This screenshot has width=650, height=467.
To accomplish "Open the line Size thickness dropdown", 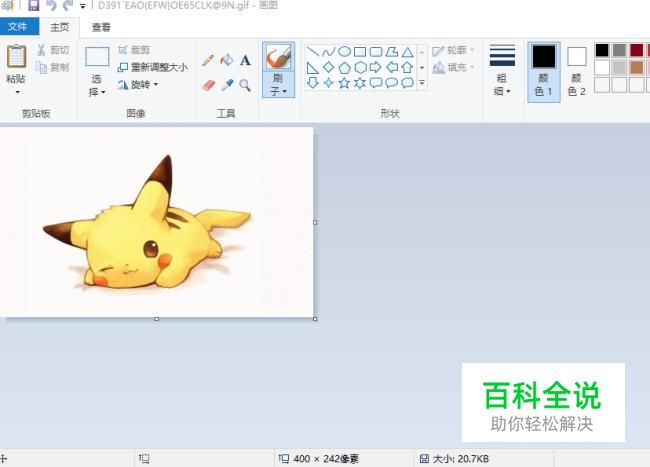I will (502, 70).
